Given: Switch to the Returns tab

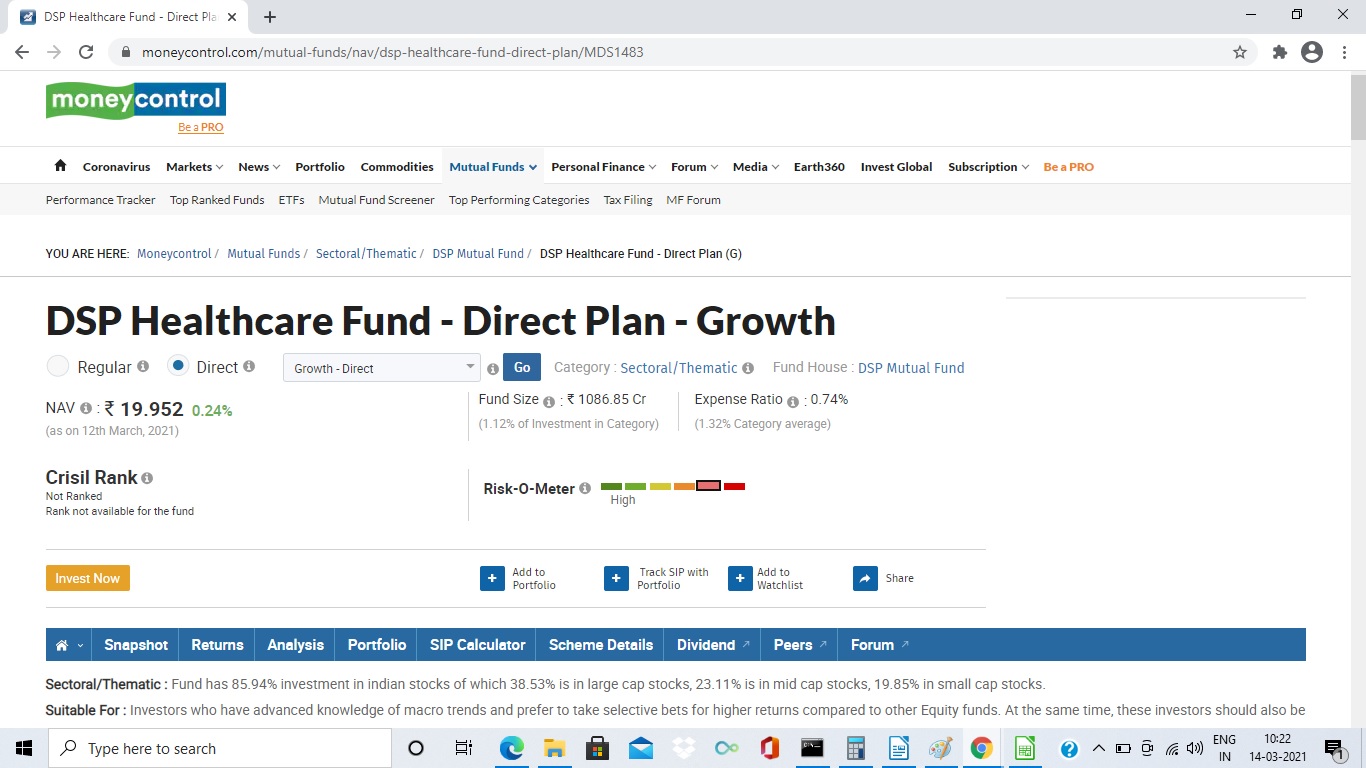Looking at the screenshot, I should 217,645.
